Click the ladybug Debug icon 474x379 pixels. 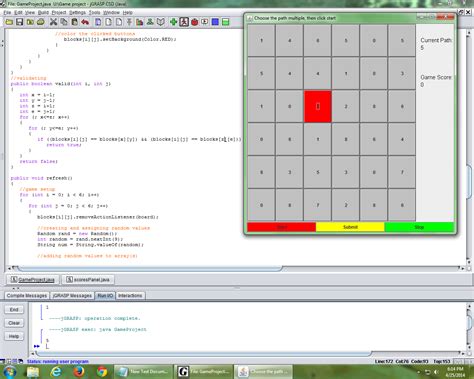(x=194, y=22)
